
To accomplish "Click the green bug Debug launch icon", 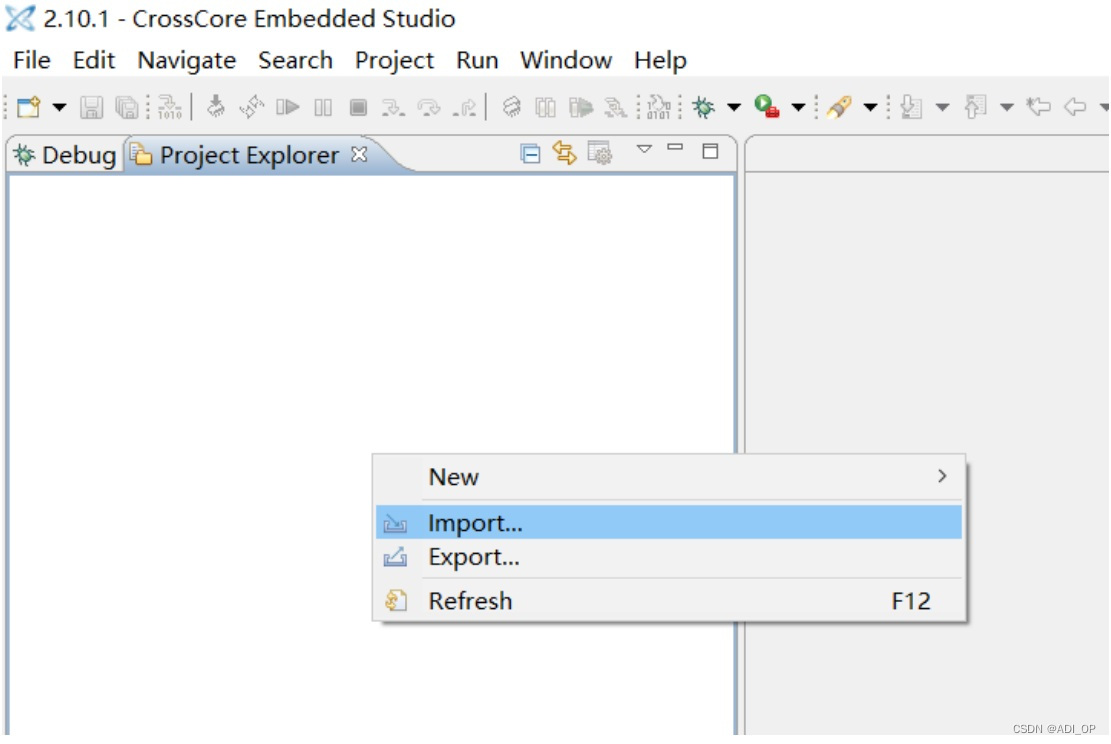I will (x=704, y=107).
